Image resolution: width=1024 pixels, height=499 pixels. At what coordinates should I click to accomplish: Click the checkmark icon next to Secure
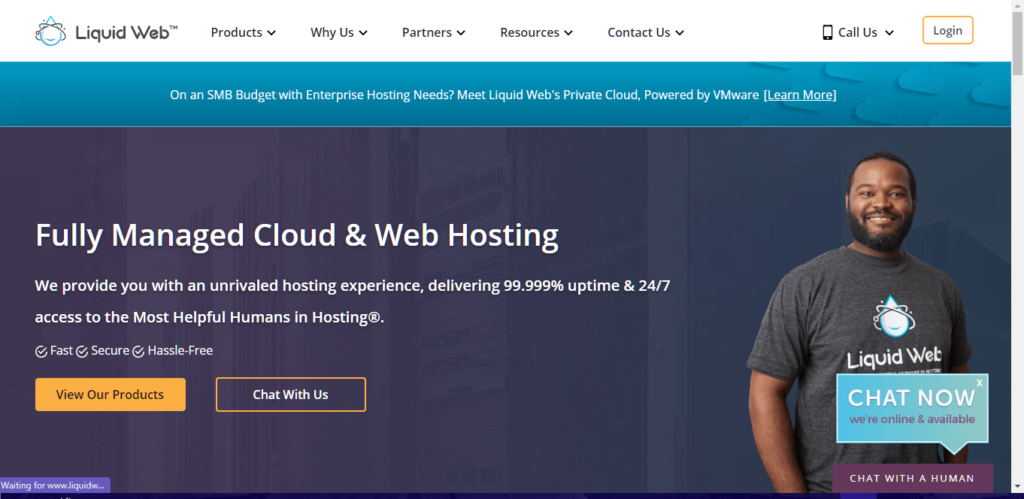click(x=82, y=351)
